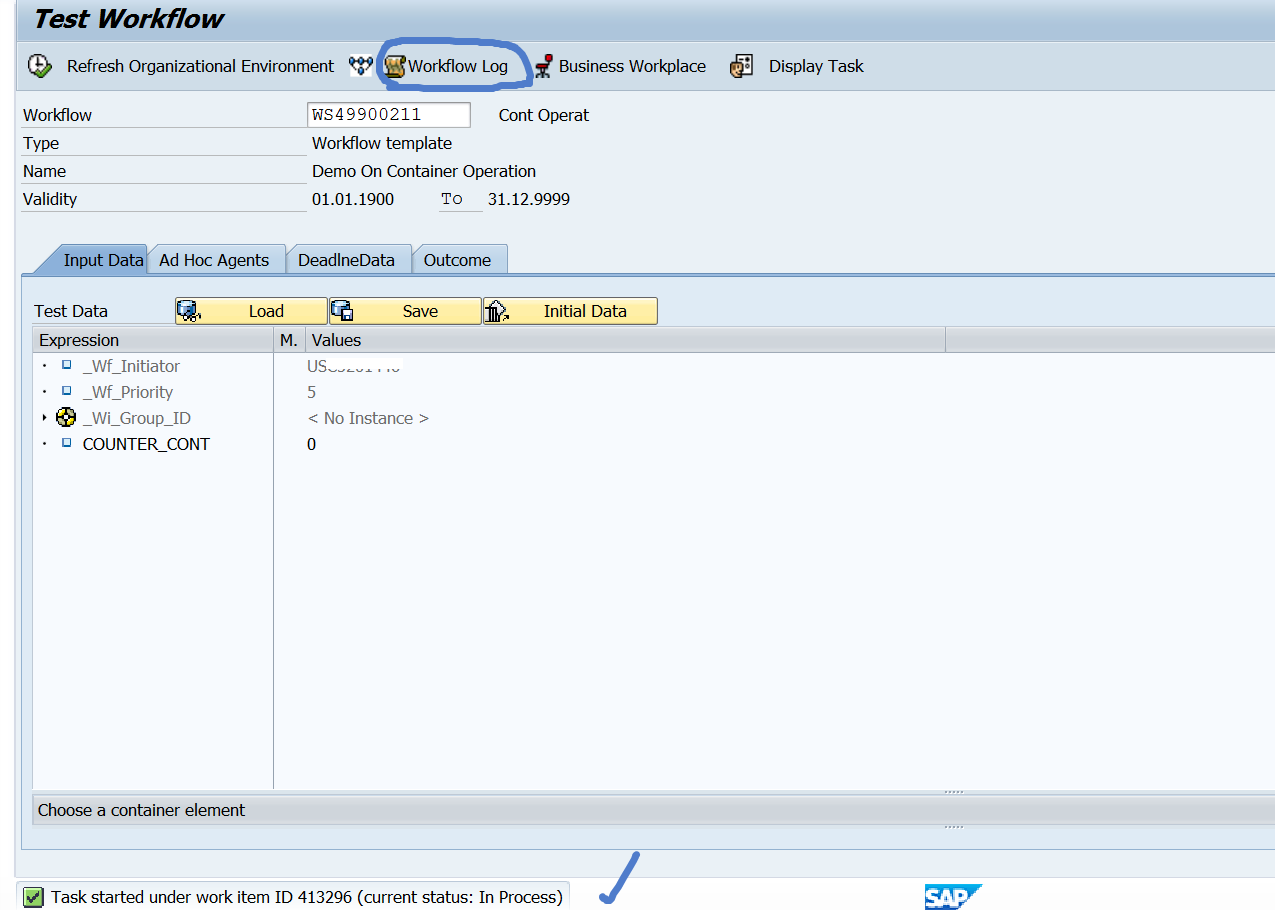
Task: Click the 'Cont Operat' abbreviation text
Action: [x=544, y=115]
